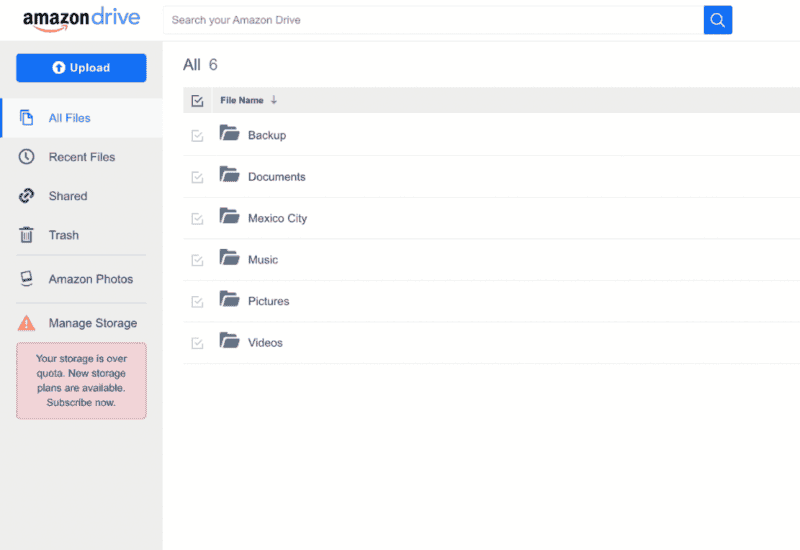Check the Music folder checkbox
The image size is (800, 550).
tap(197, 260)
